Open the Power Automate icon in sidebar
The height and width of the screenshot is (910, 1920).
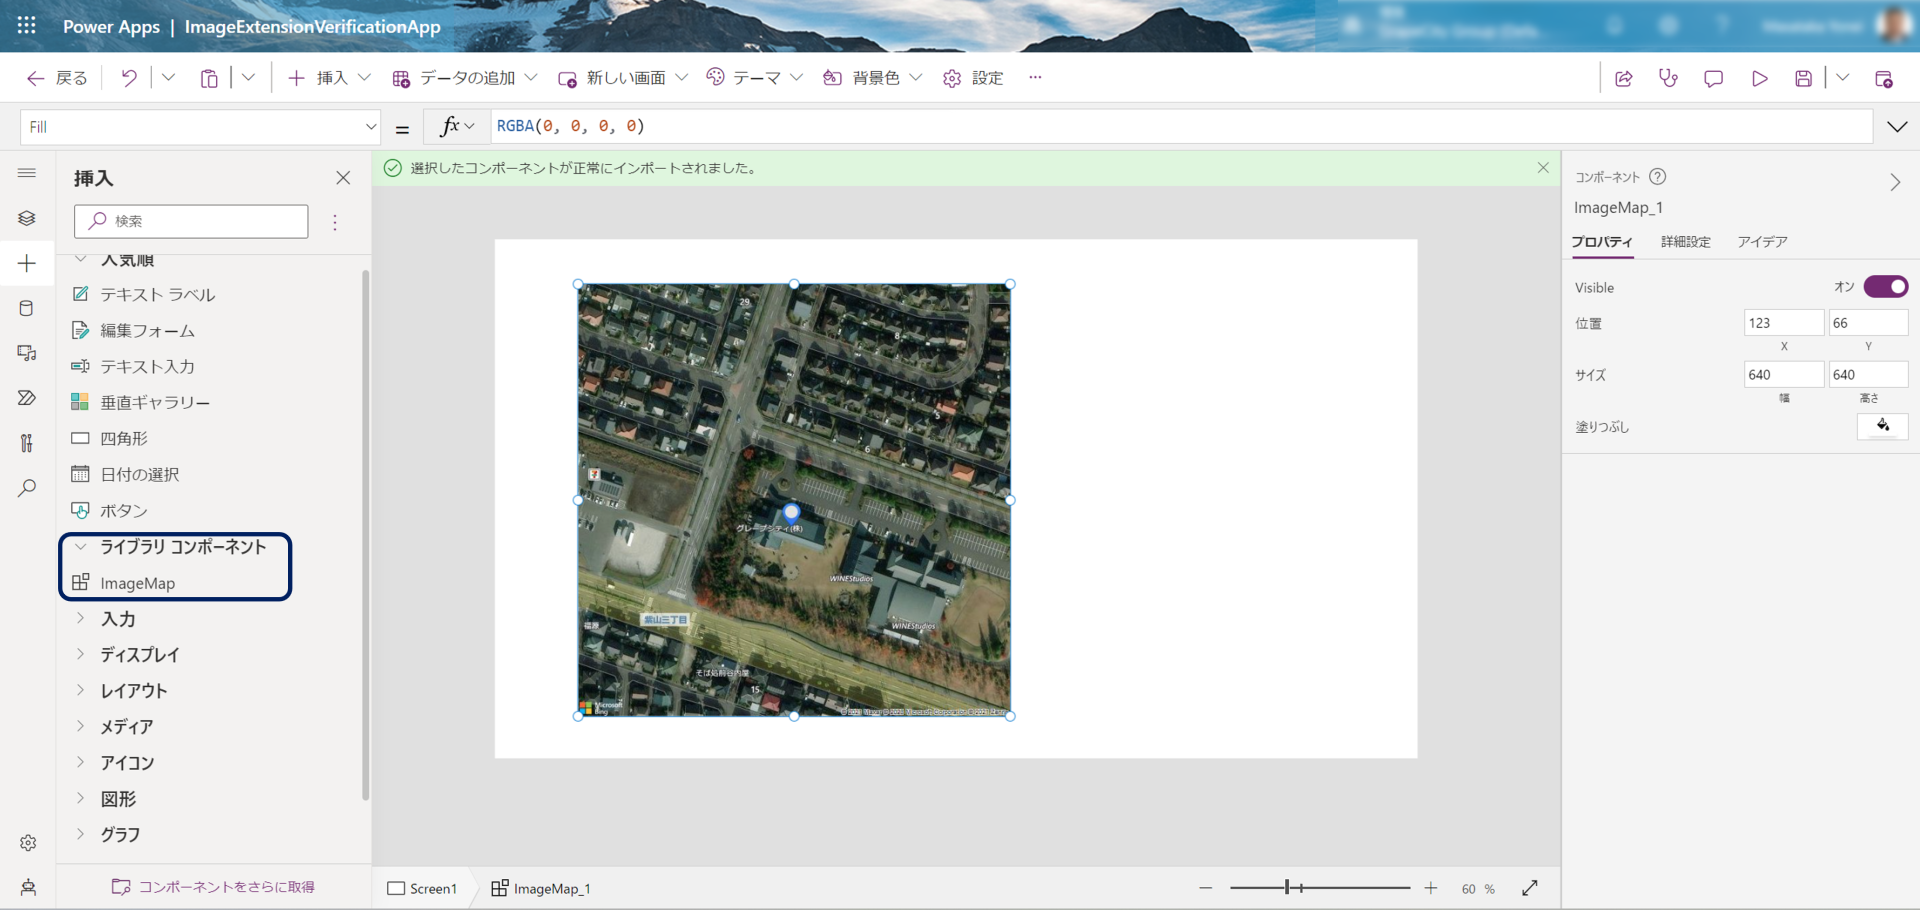27,398
